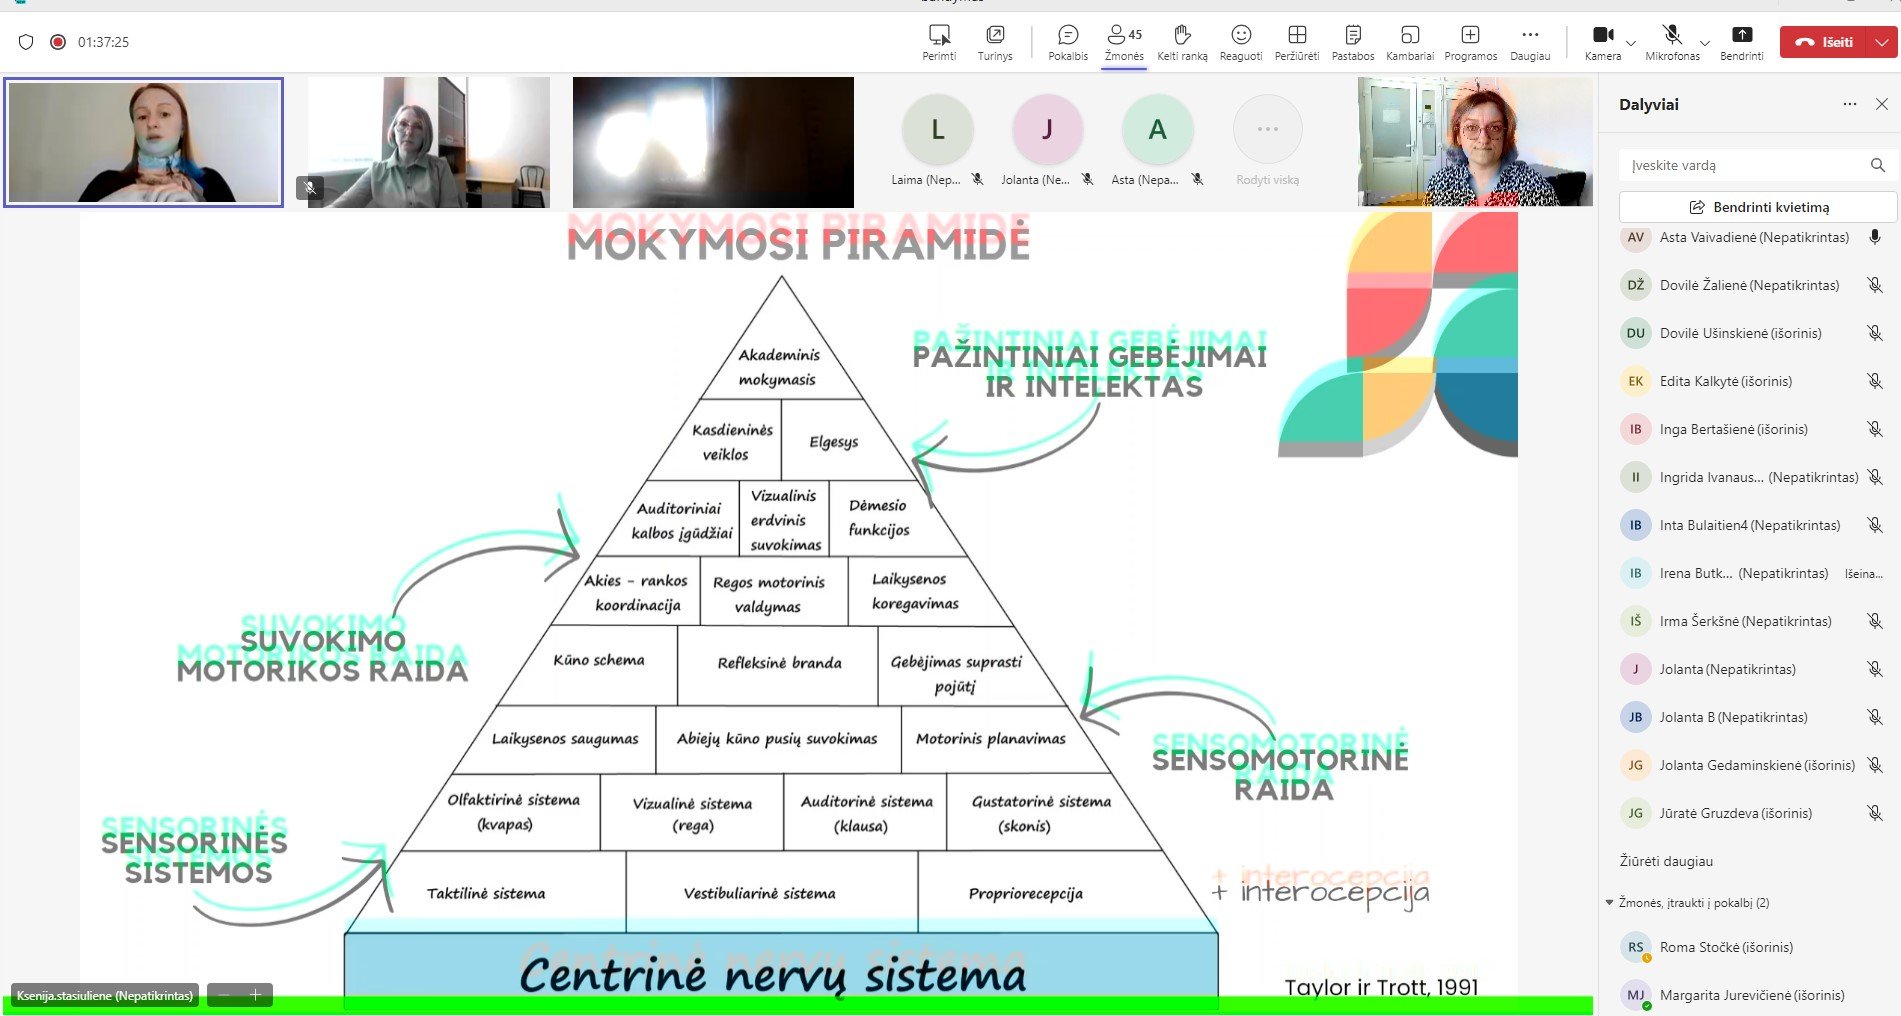This screenshot has width=1901, height=1016.
Task: Open Mikrofonas device options arrow
Action: tap(1705, 43)
